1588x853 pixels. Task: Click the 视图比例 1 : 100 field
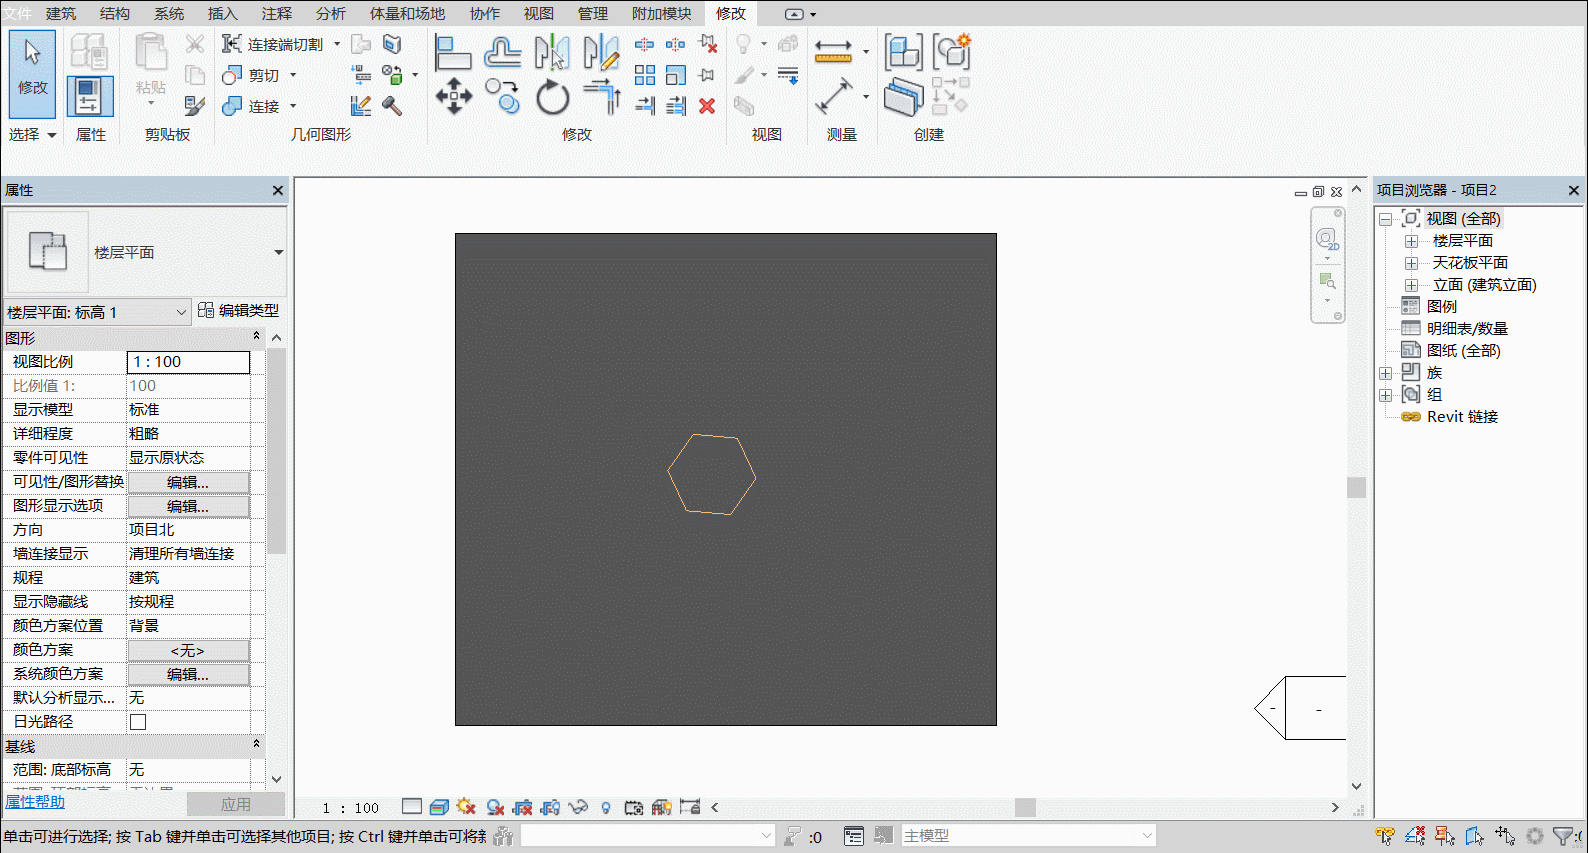[188, 362]
